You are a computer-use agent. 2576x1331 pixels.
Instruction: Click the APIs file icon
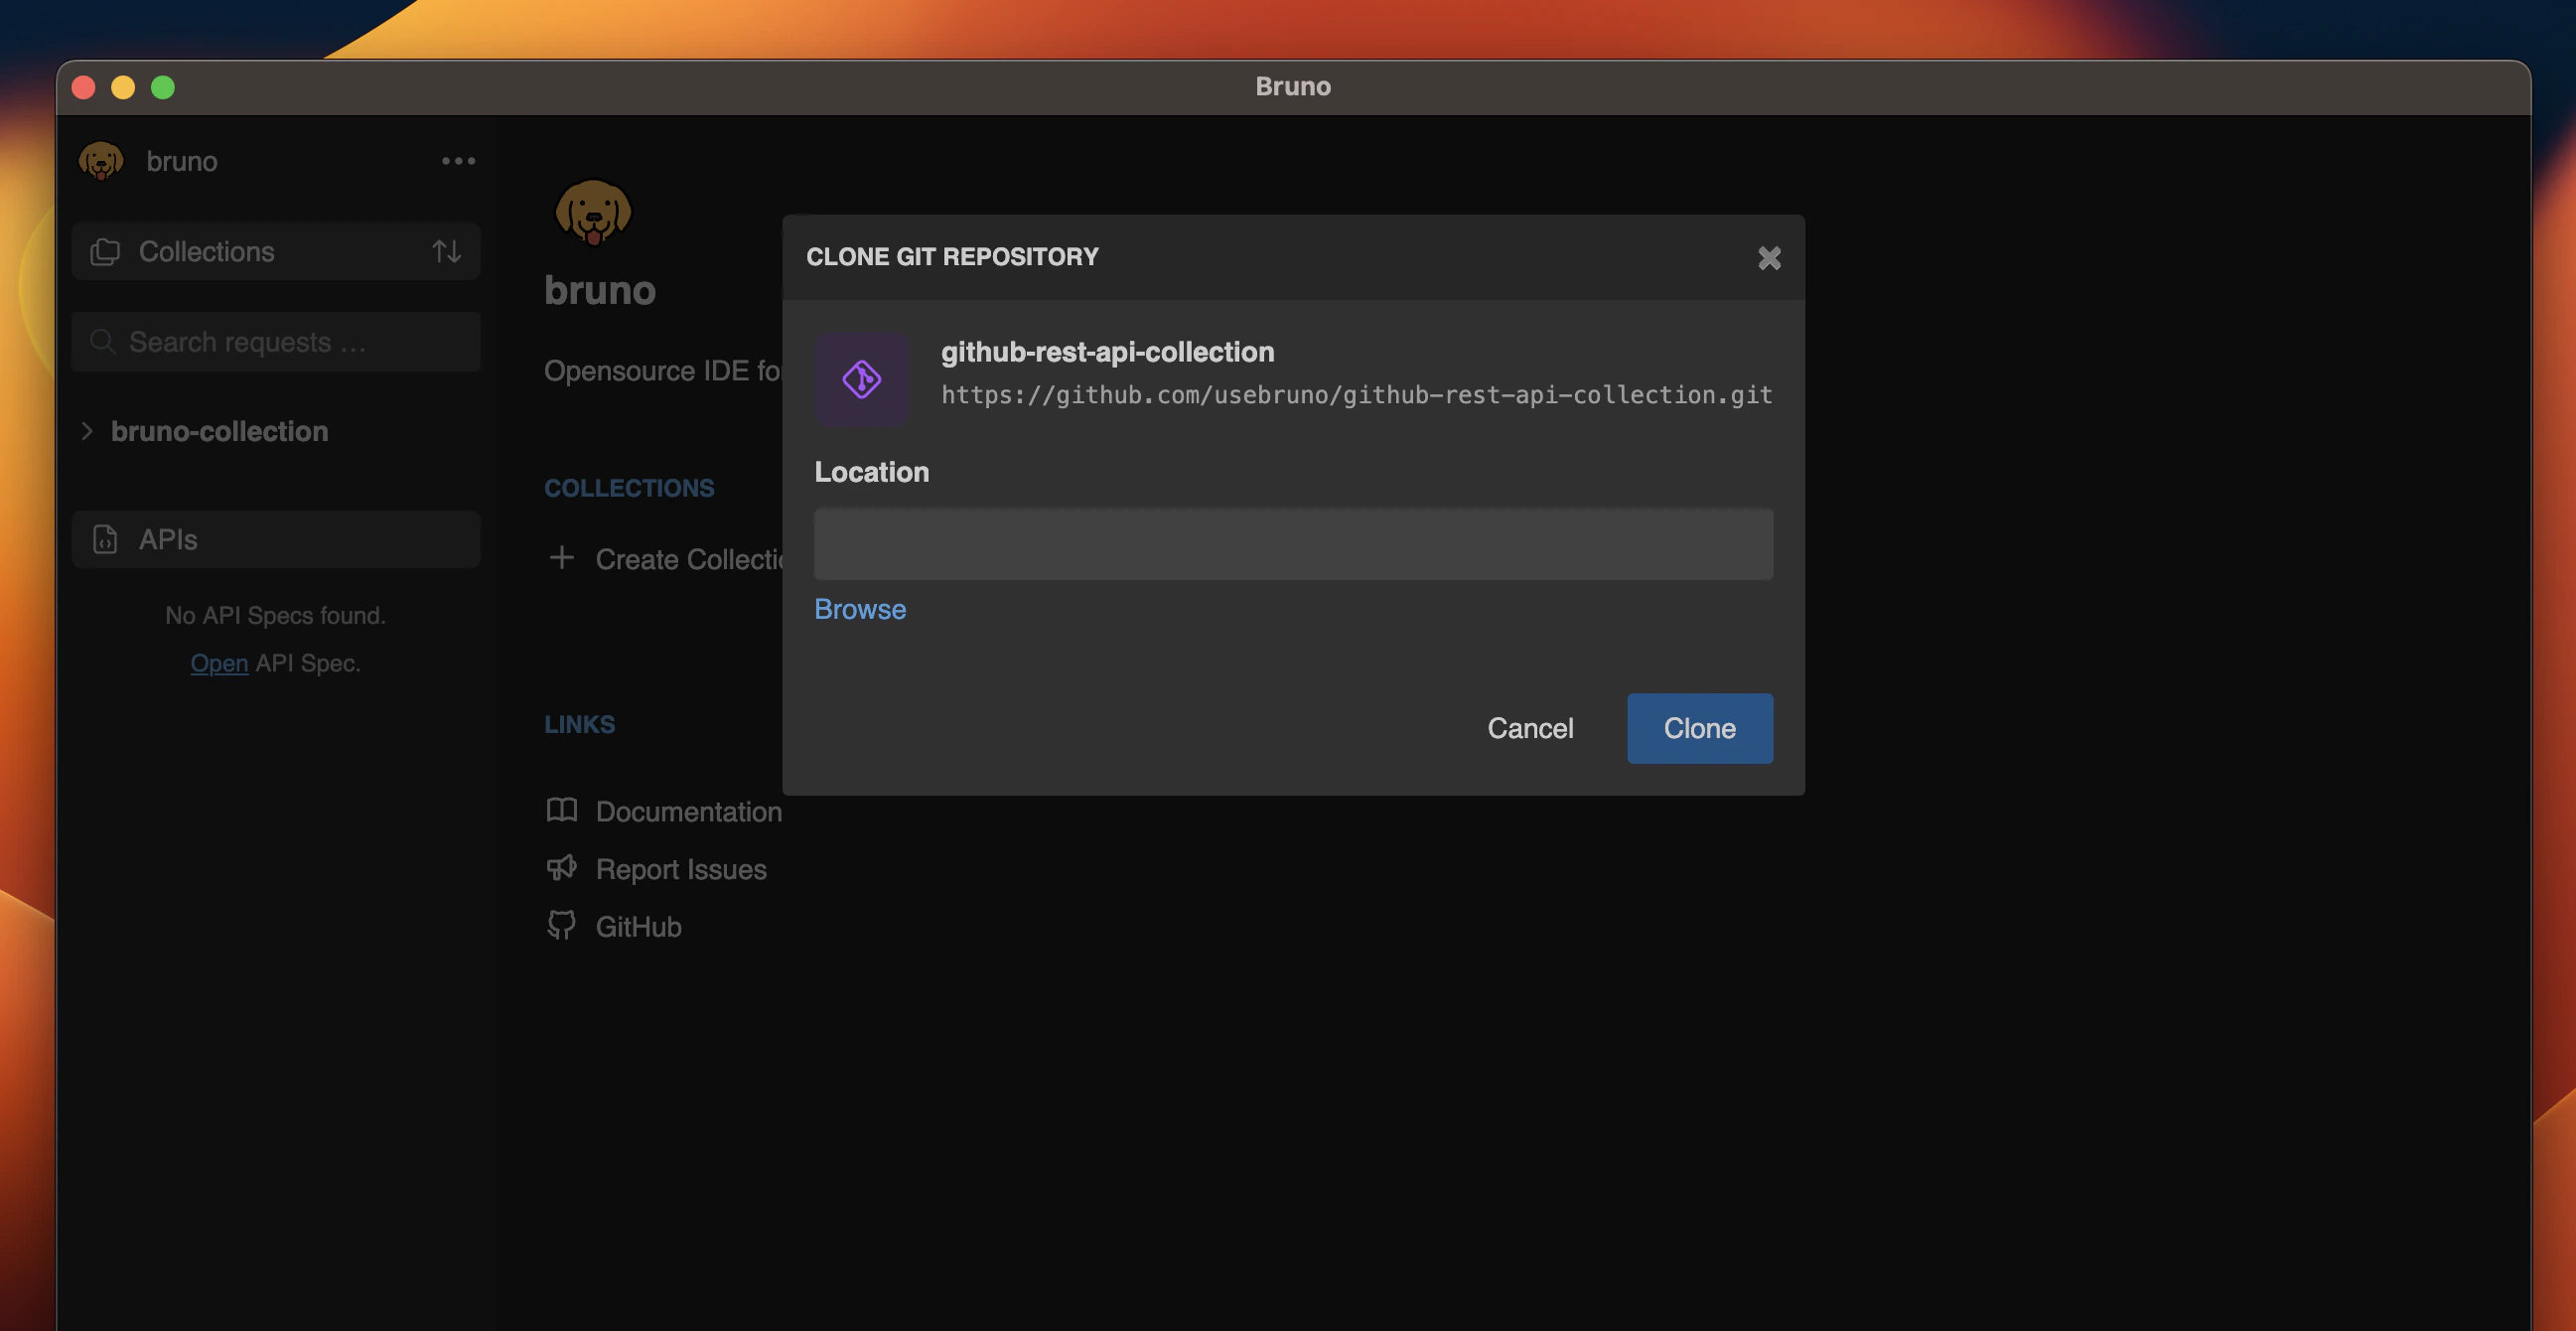point(105,539)
